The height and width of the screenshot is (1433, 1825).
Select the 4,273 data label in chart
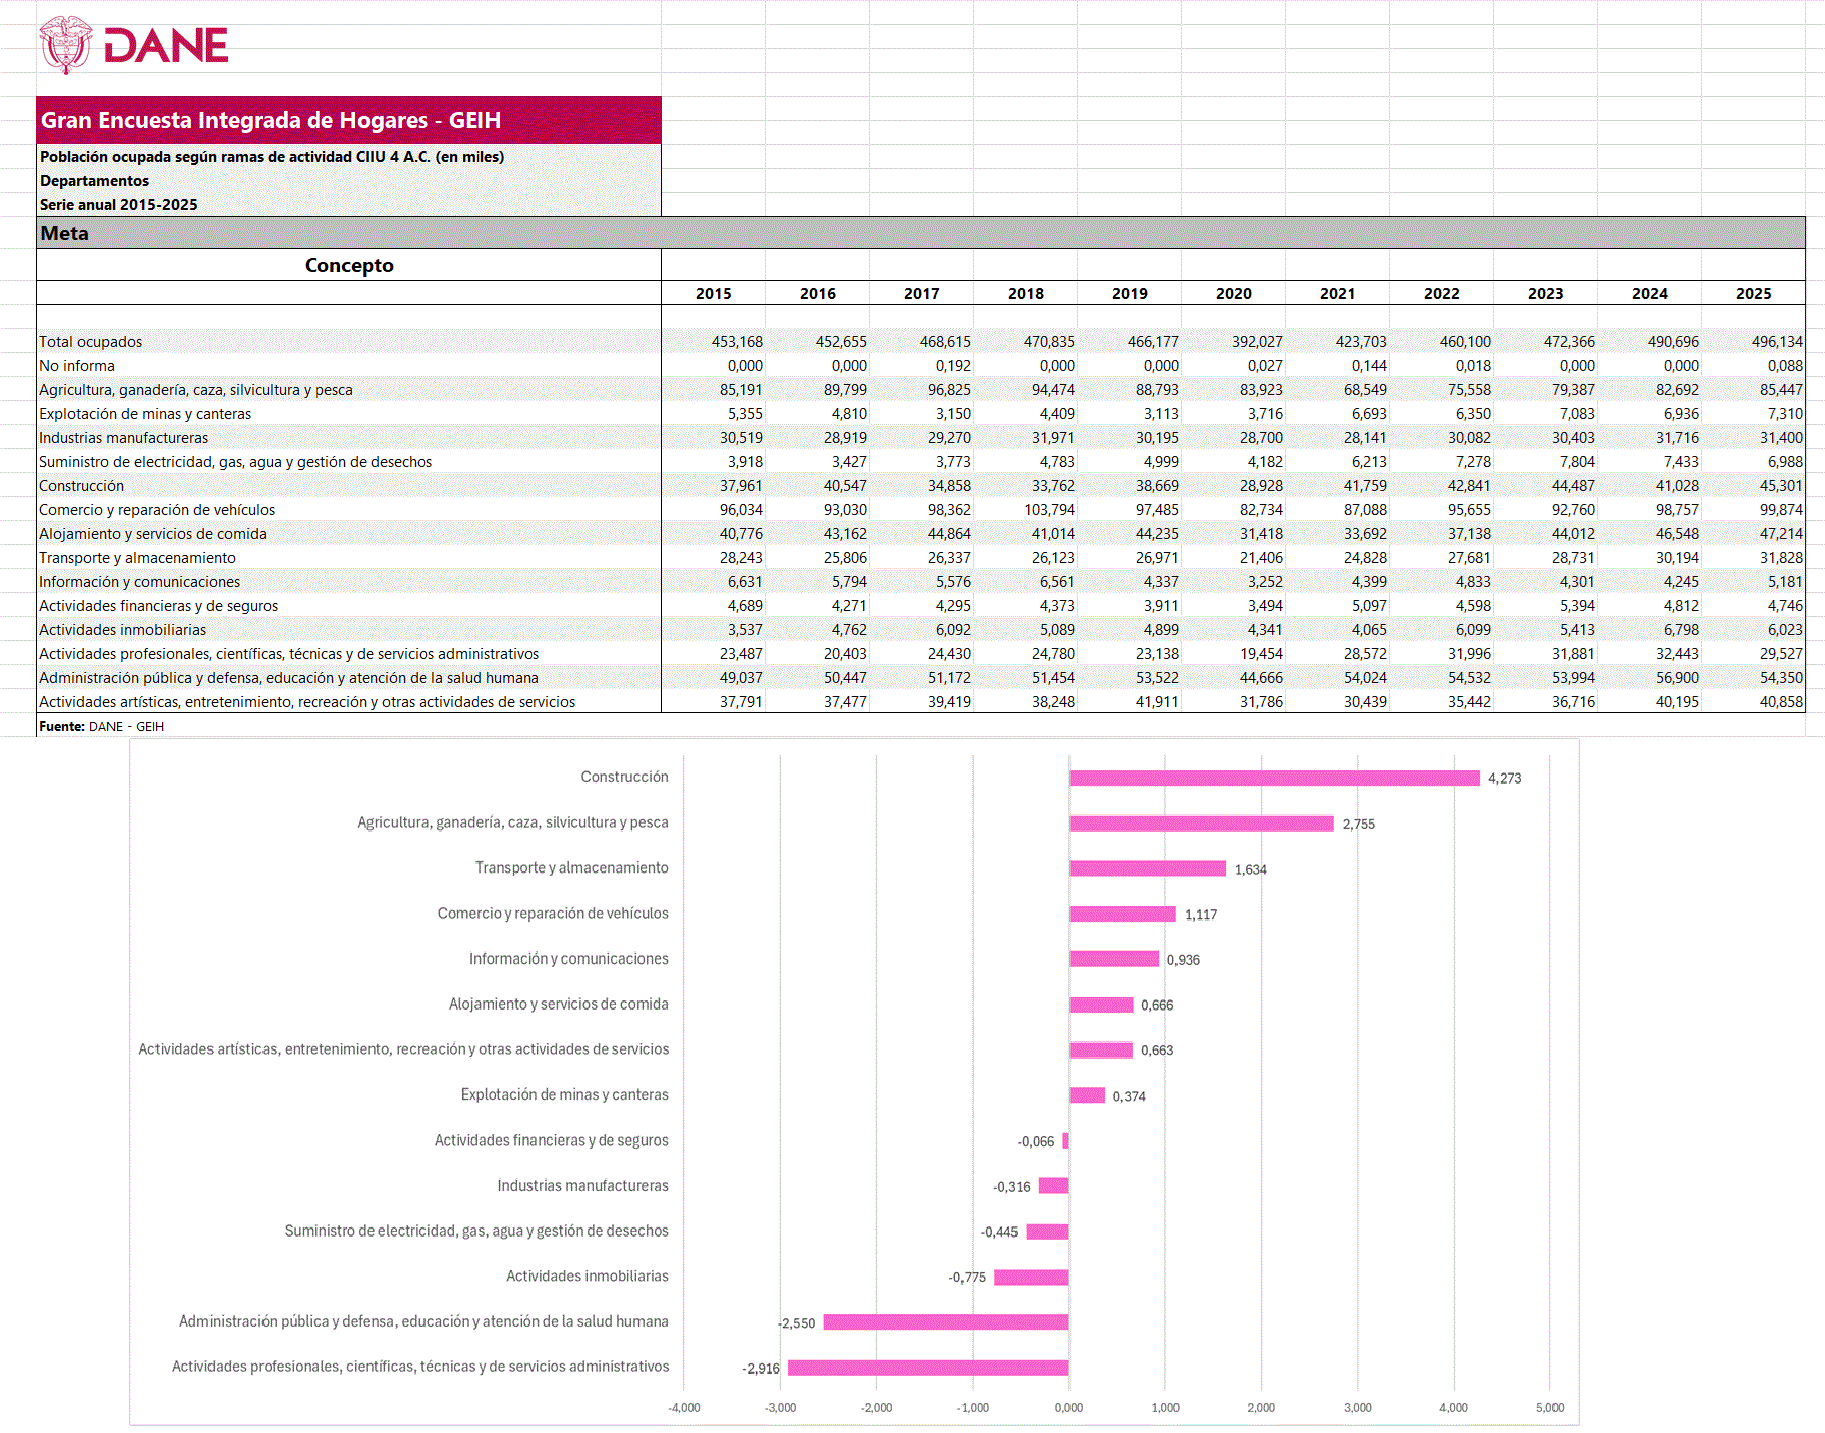coord(1504,778)
